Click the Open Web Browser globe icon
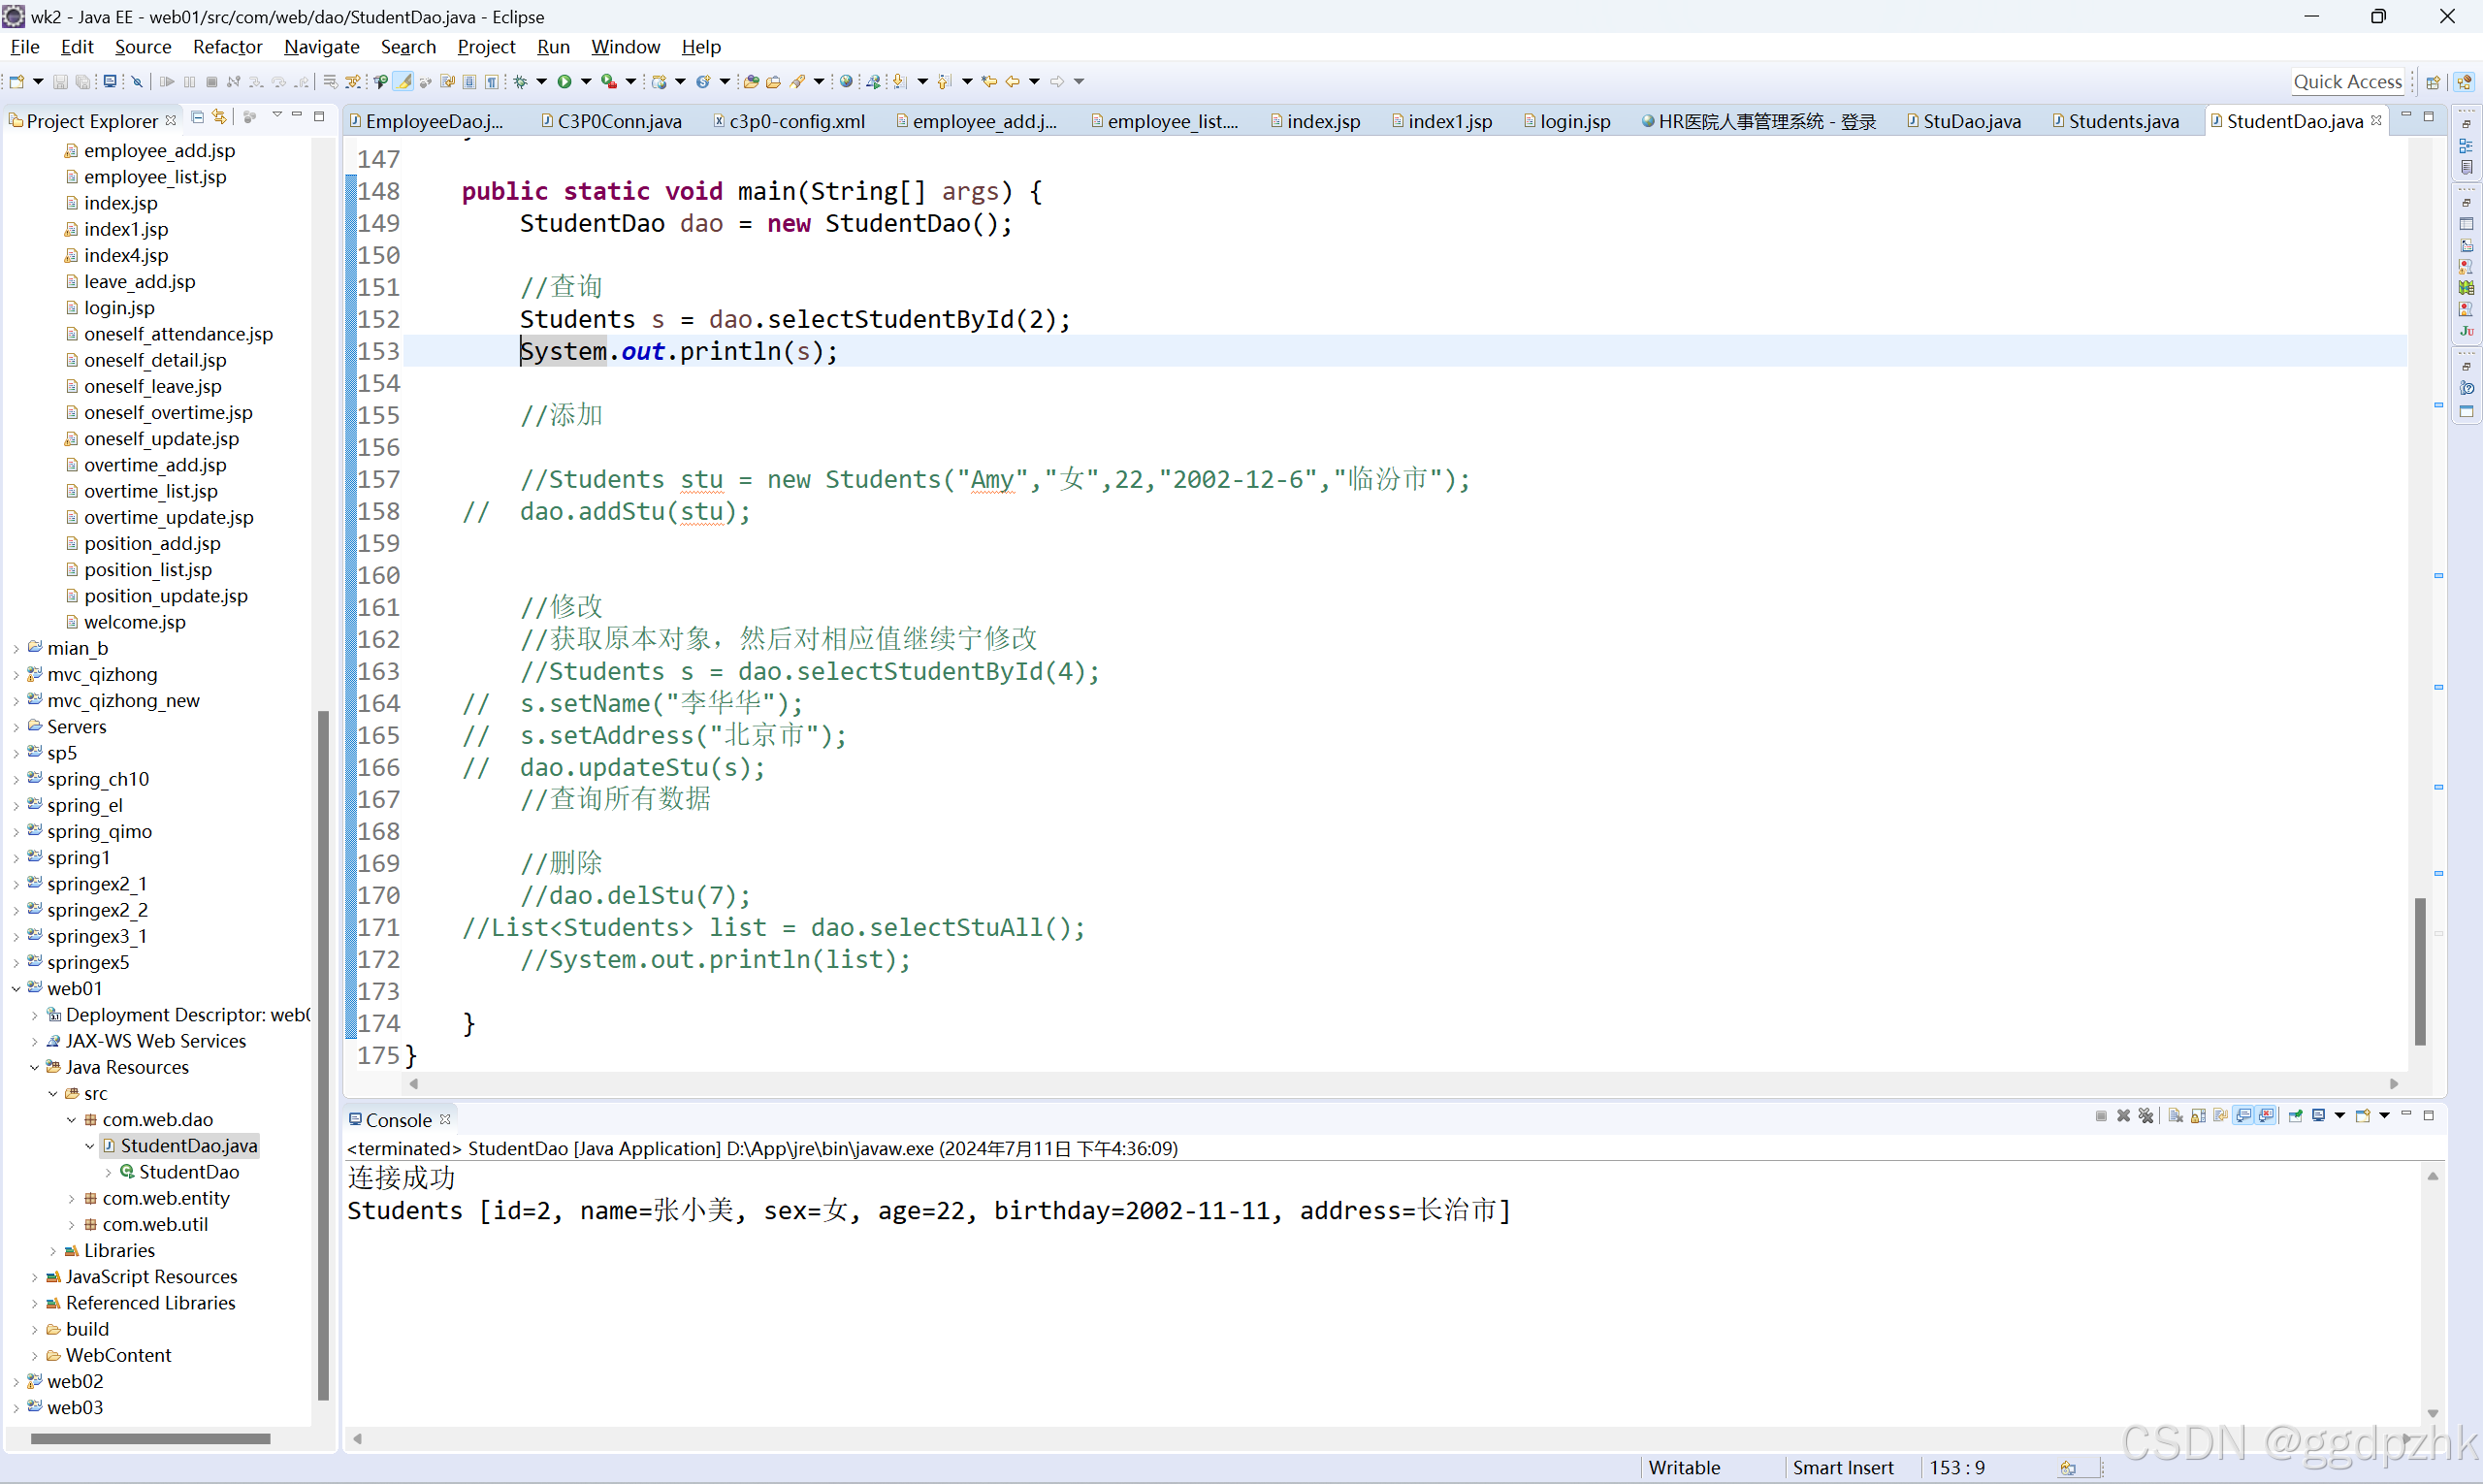 click(846, 82)
